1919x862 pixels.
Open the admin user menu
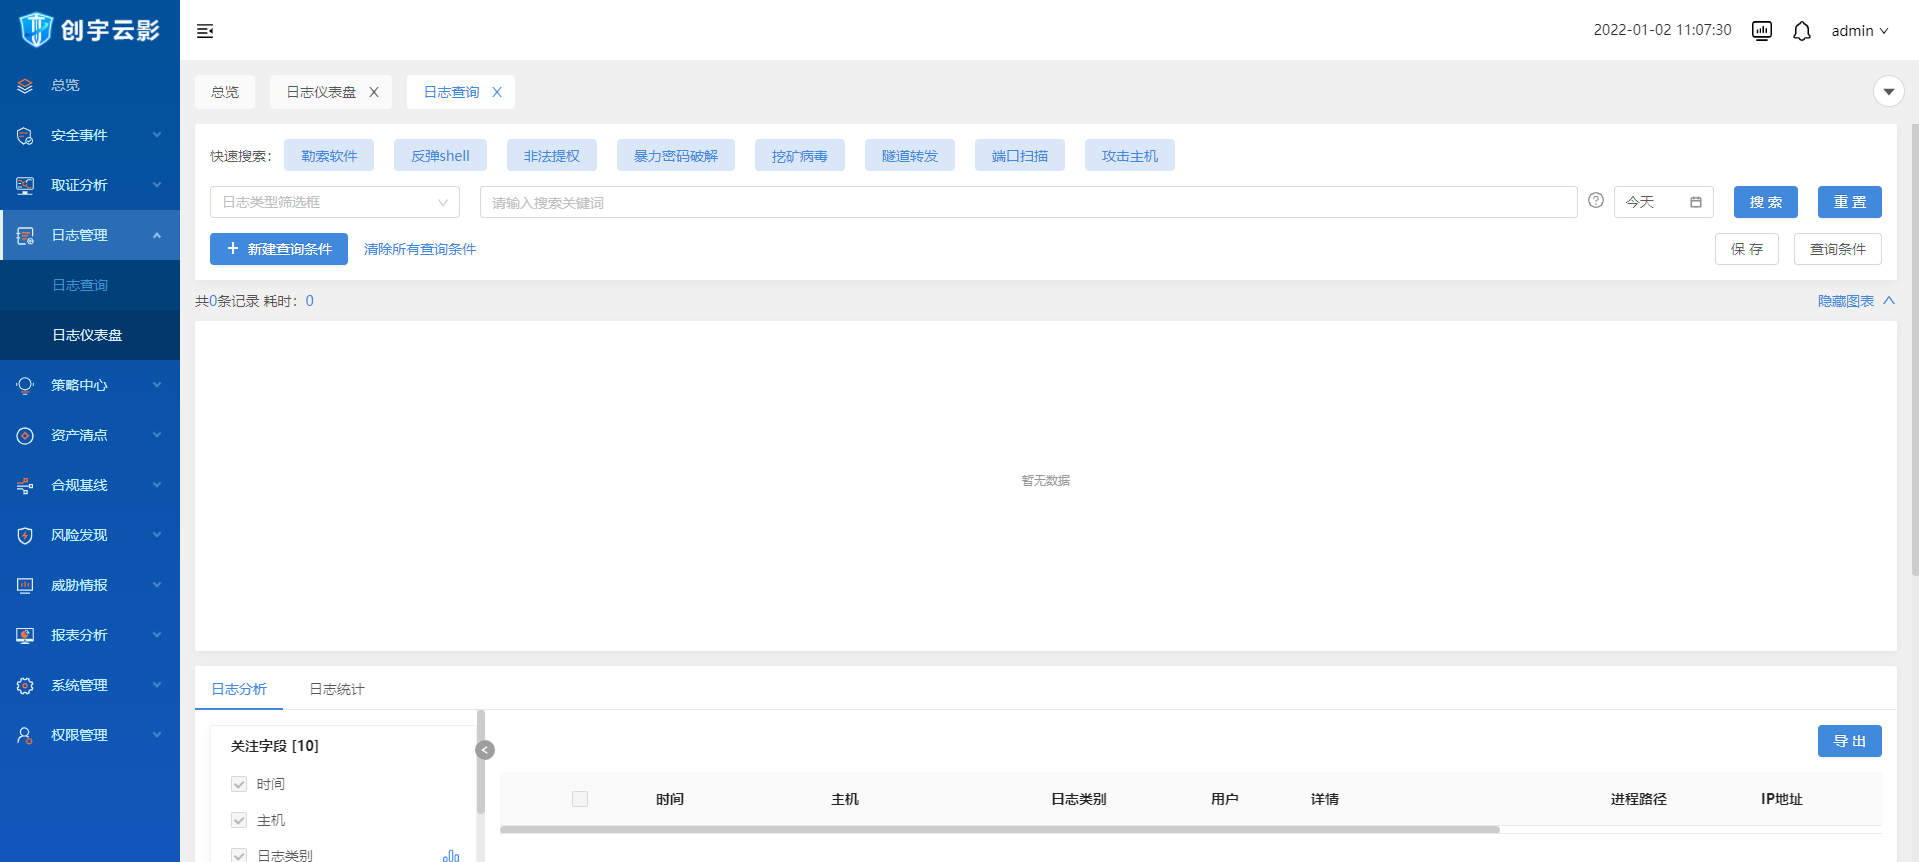pyautogui.click(x=1860, y=31)
